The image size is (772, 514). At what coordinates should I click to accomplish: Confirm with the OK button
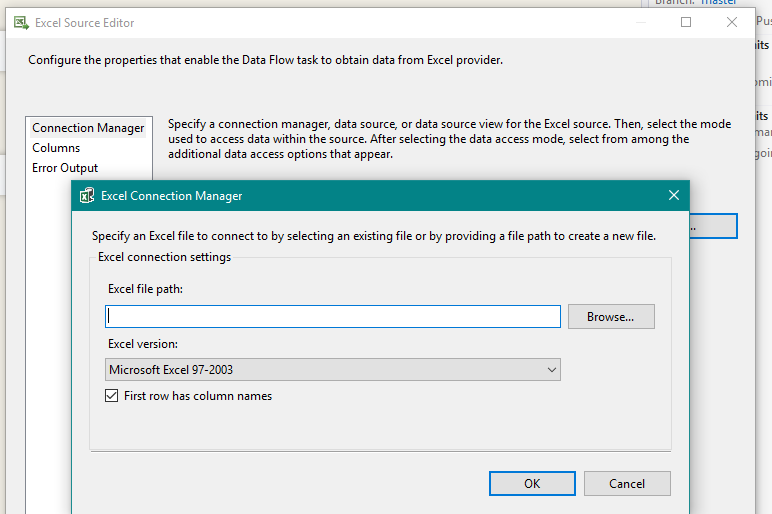pos(532,484)
